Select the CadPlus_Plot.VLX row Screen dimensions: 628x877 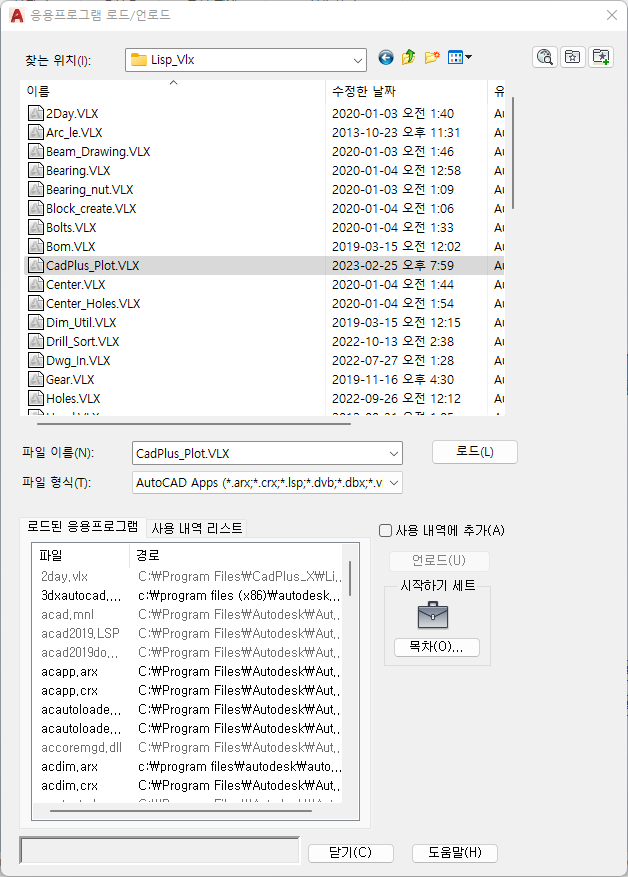click(265, 265)
